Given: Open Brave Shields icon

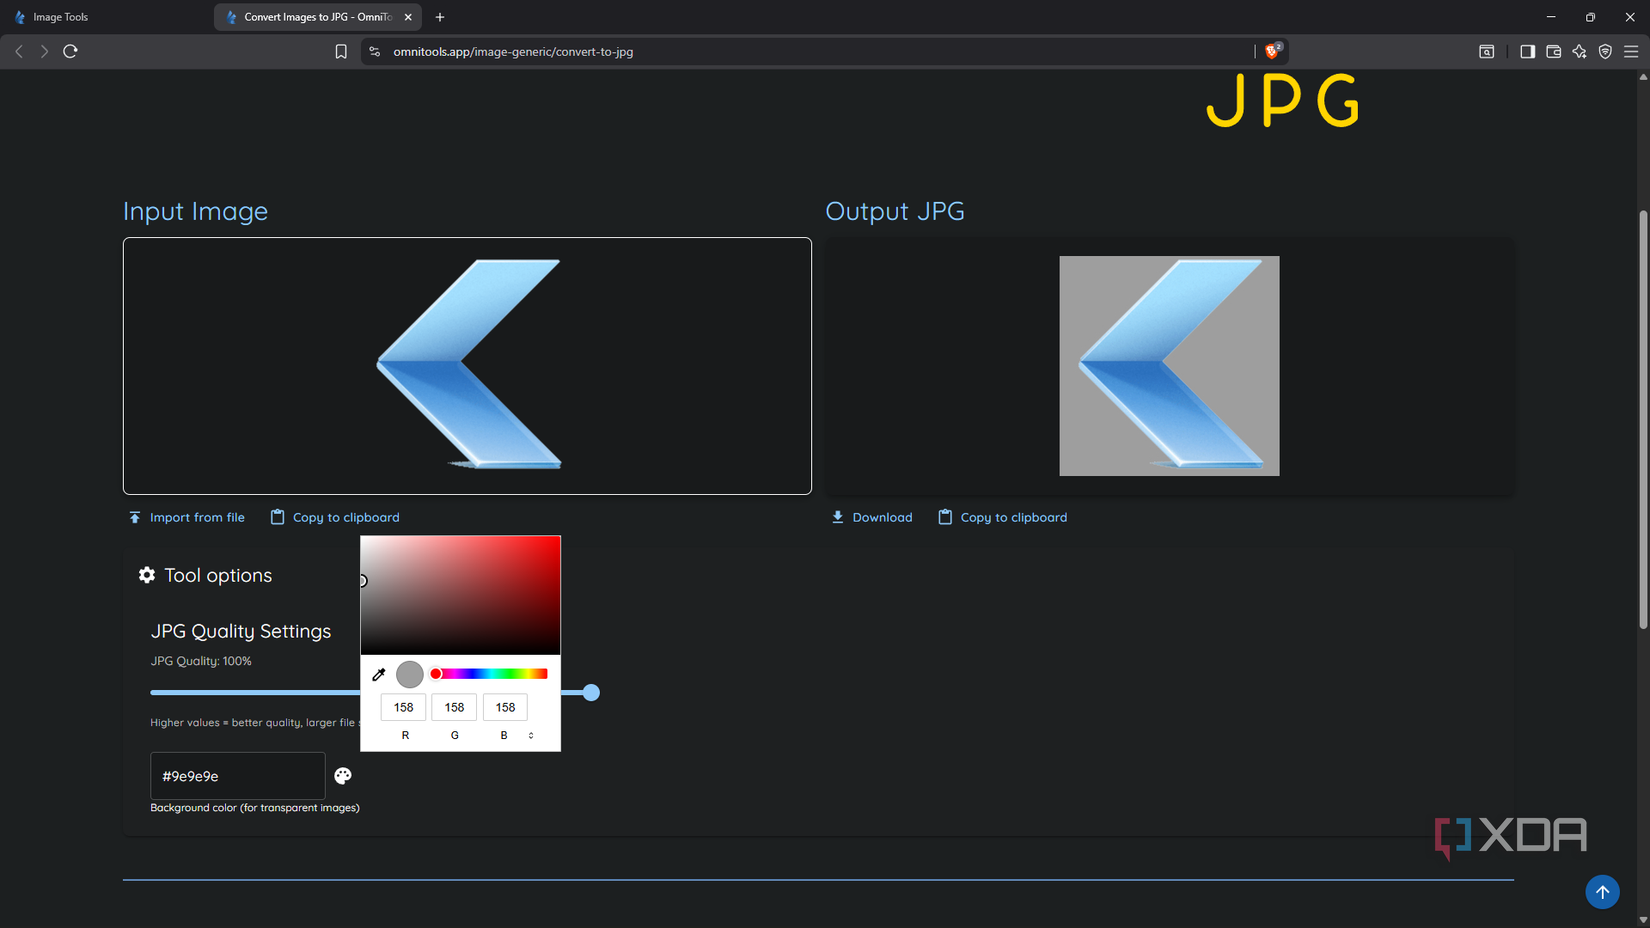Looking at the screenshot, I should tap(1273, 50).
